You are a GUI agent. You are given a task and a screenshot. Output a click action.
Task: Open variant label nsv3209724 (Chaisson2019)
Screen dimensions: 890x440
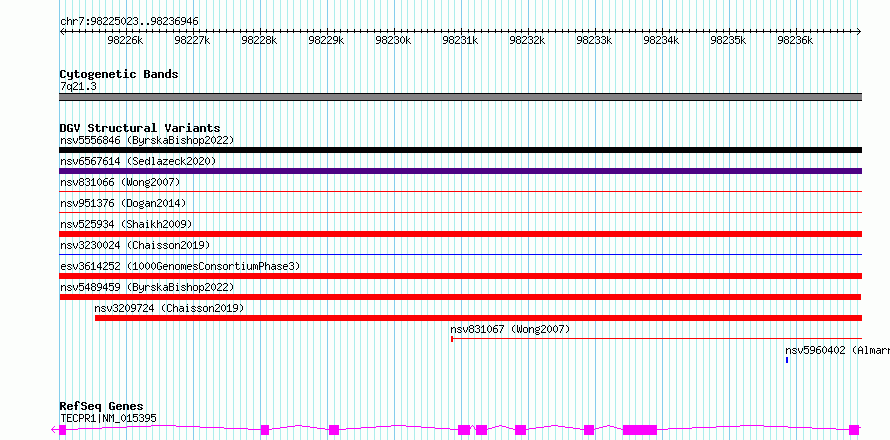point(169,308)
